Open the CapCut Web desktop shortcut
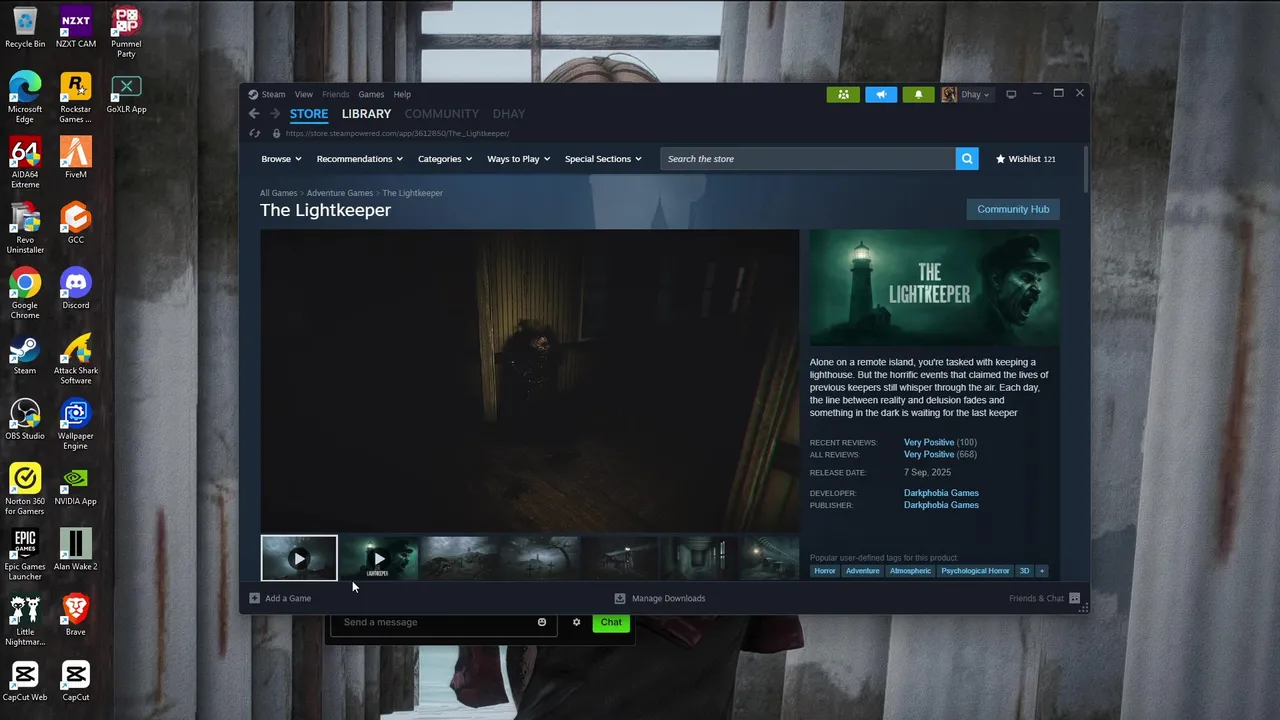The height and width of the screenshot is (720, 1280). [25, 680]
